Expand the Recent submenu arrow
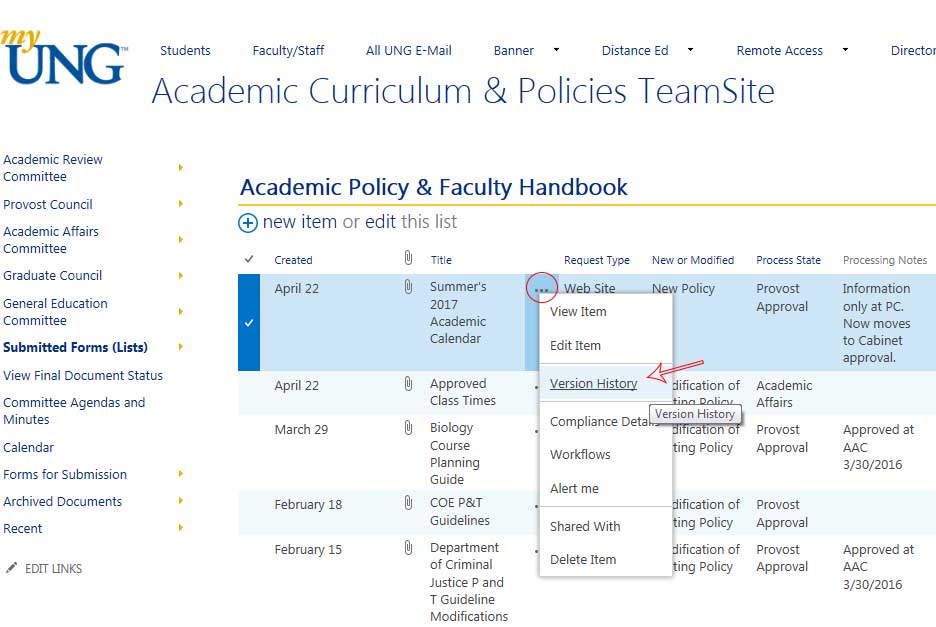 point(180,527)
